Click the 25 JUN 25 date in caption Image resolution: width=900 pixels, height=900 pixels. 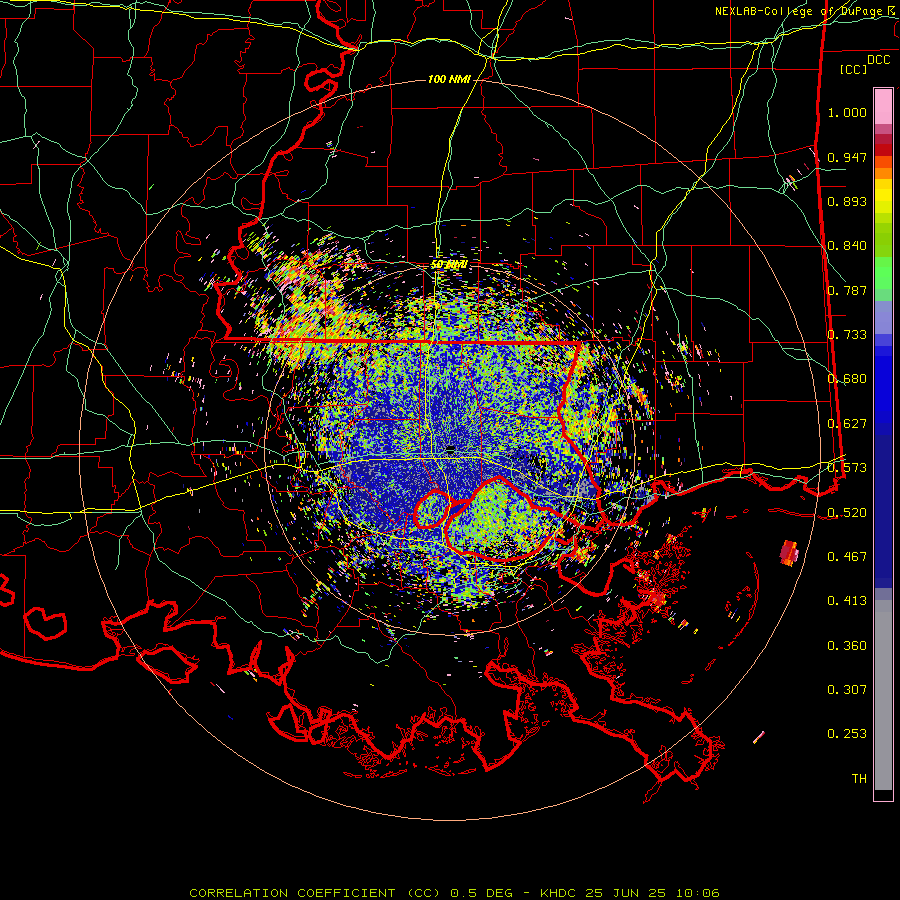[626, 893]
